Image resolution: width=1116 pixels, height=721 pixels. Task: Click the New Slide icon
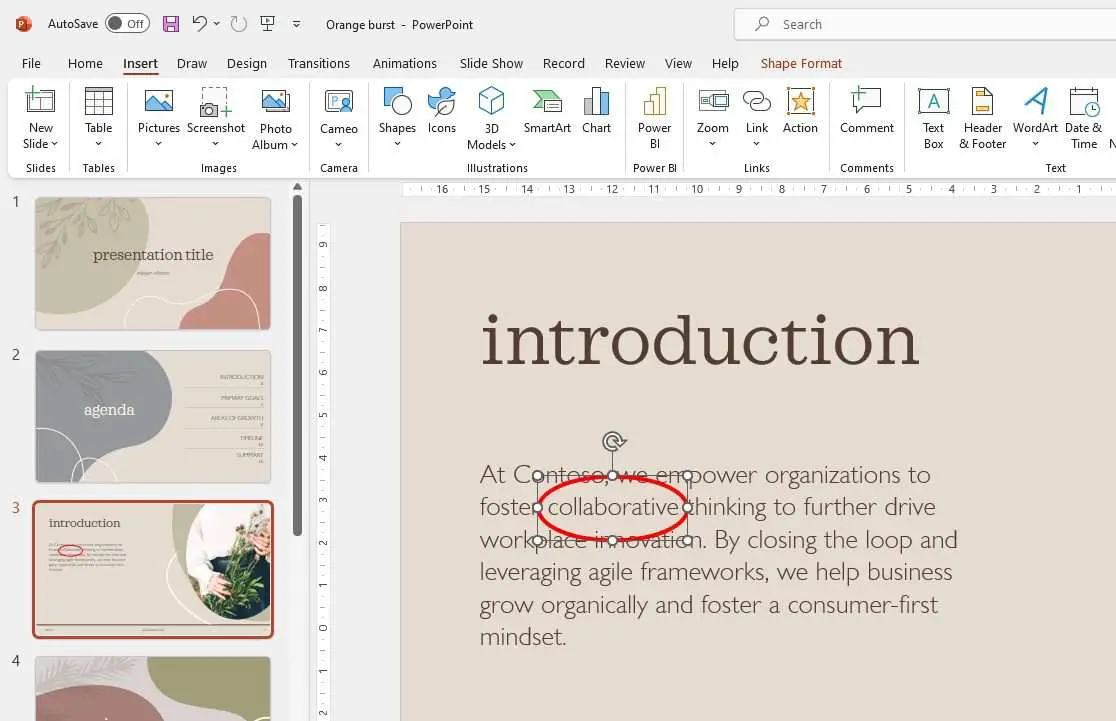click(41, 101)
